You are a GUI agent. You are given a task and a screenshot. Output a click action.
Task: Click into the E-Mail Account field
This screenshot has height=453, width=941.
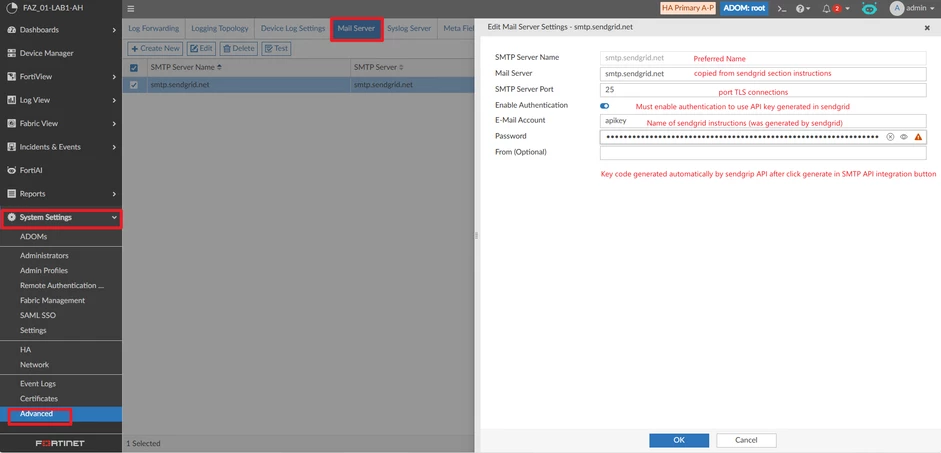[x=763, y=121]
